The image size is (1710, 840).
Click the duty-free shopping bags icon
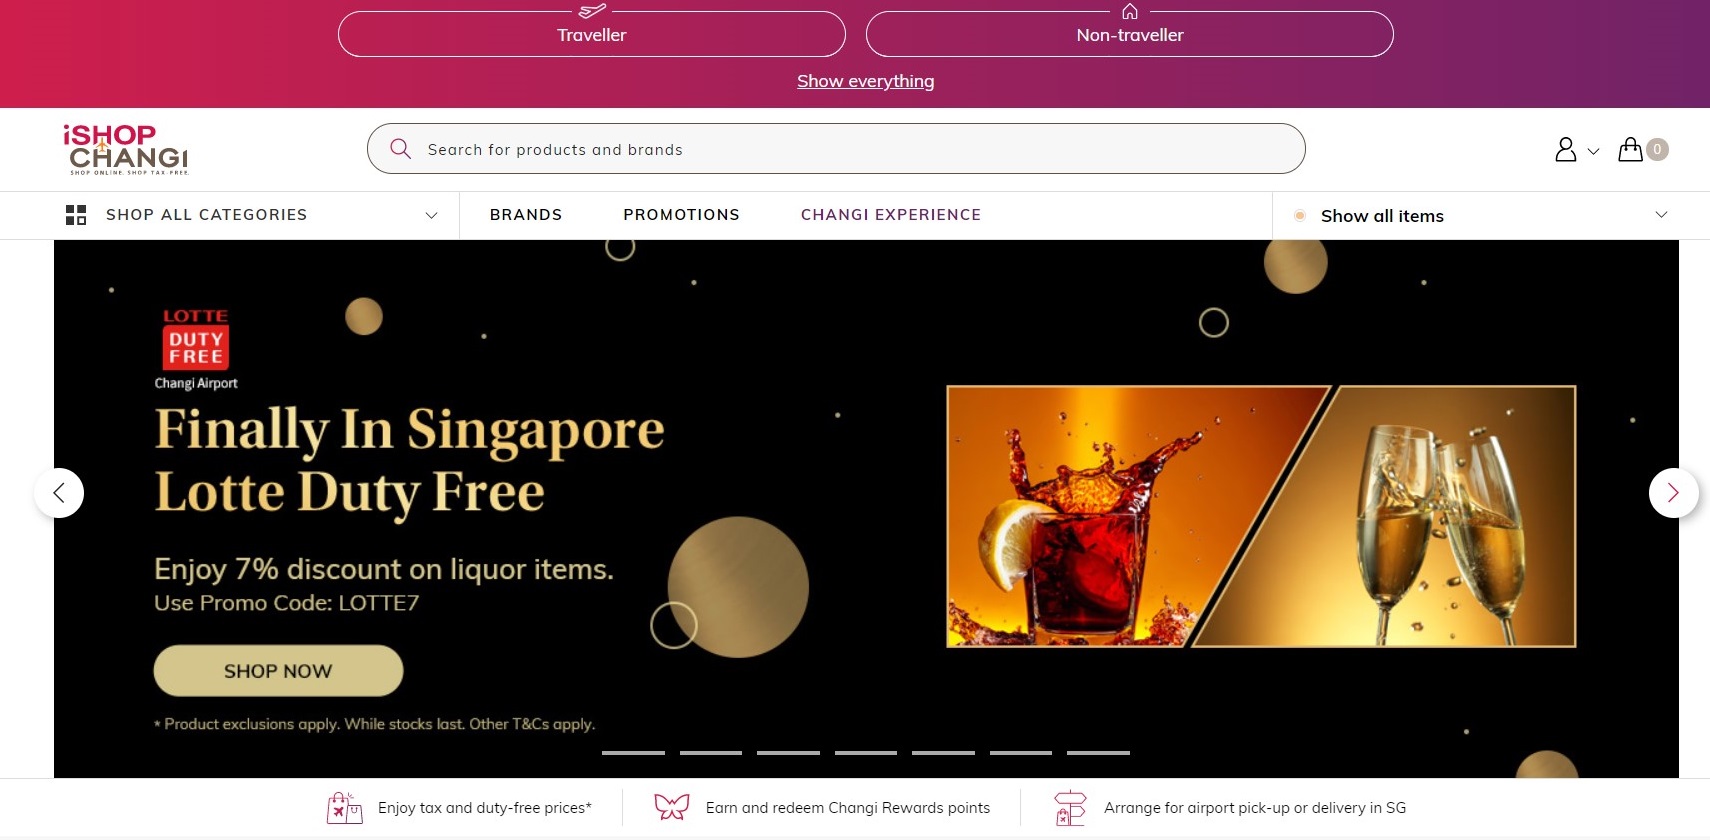345,808
